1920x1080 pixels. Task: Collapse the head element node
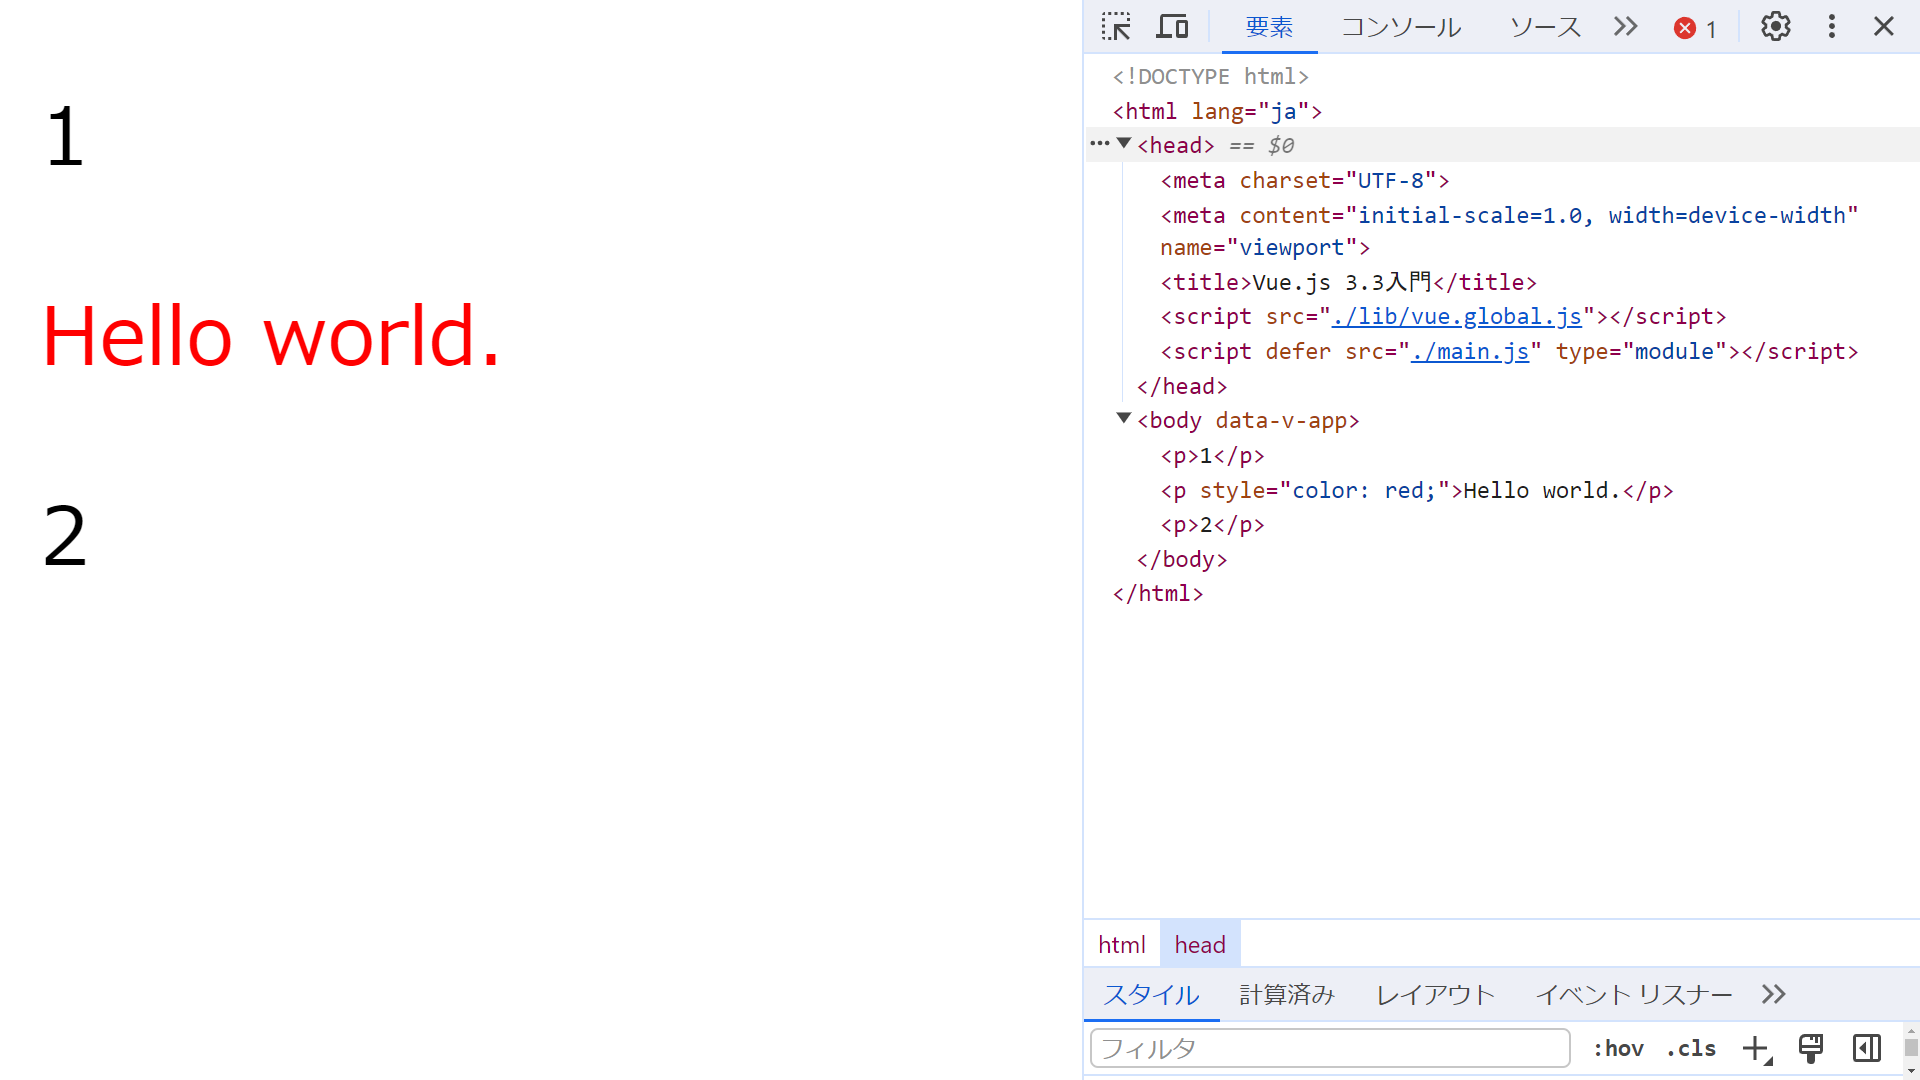coord(1124,144)
